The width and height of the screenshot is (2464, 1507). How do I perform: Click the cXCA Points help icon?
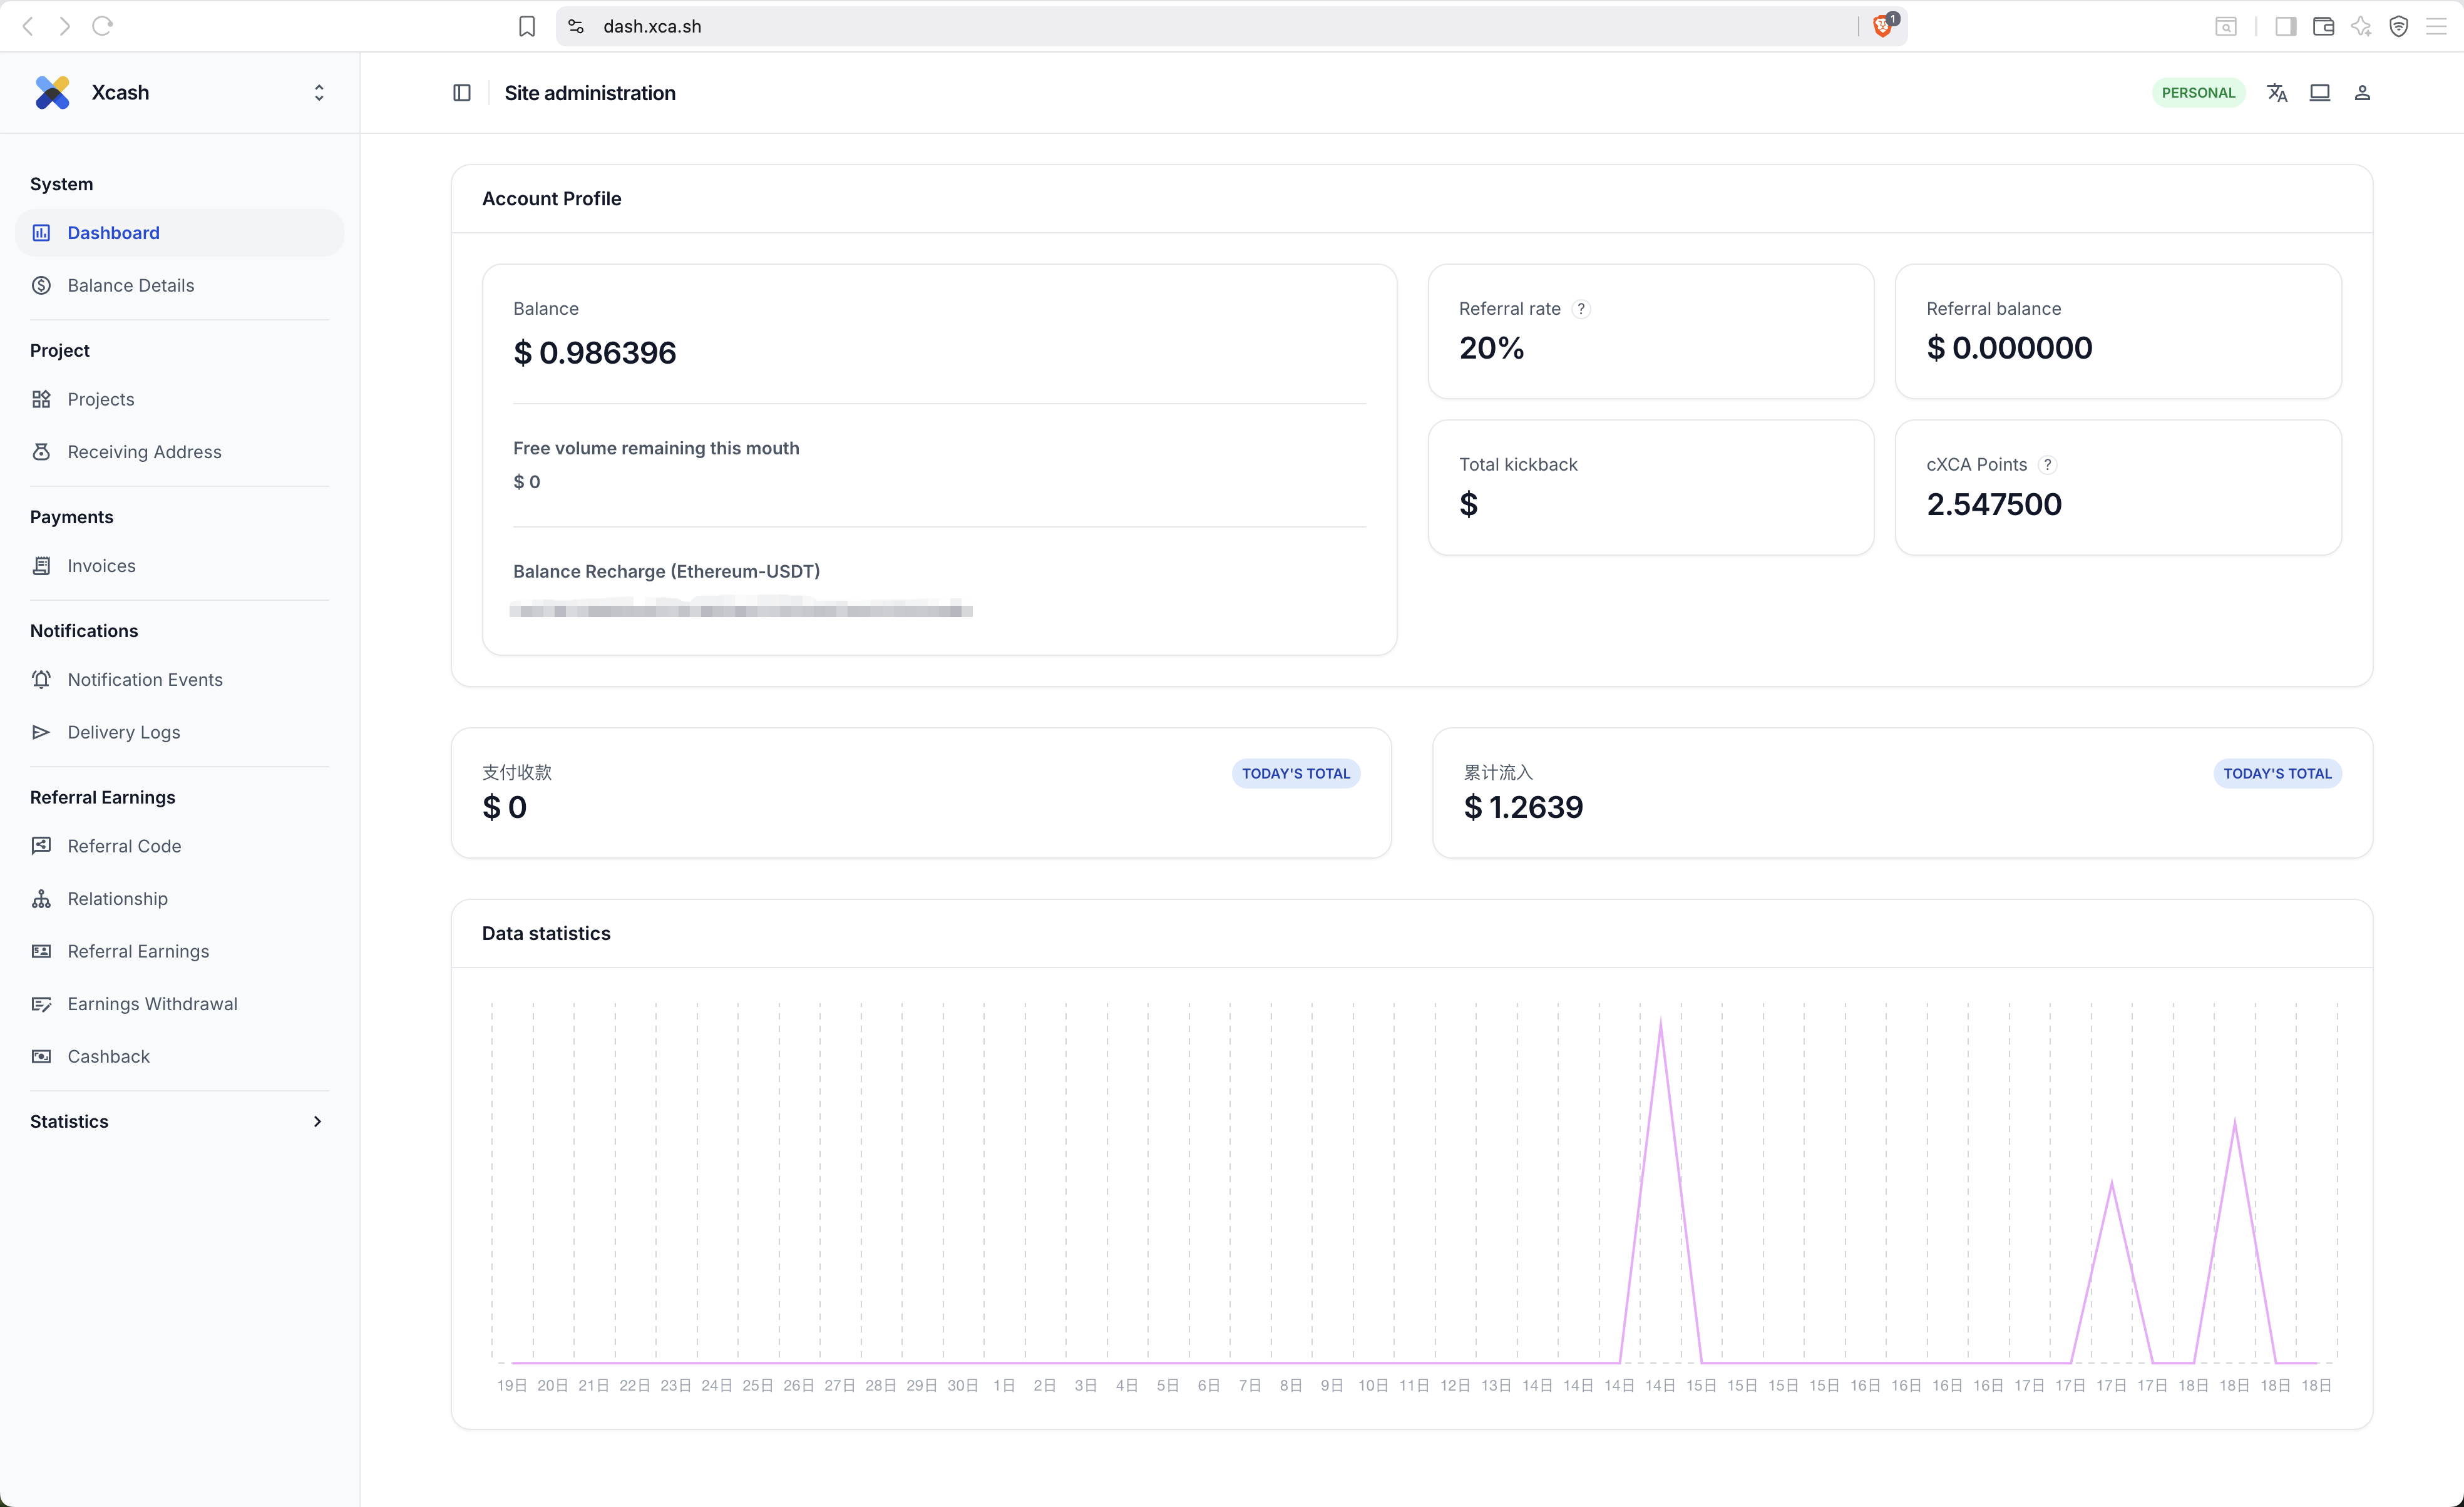(2047, 465)
